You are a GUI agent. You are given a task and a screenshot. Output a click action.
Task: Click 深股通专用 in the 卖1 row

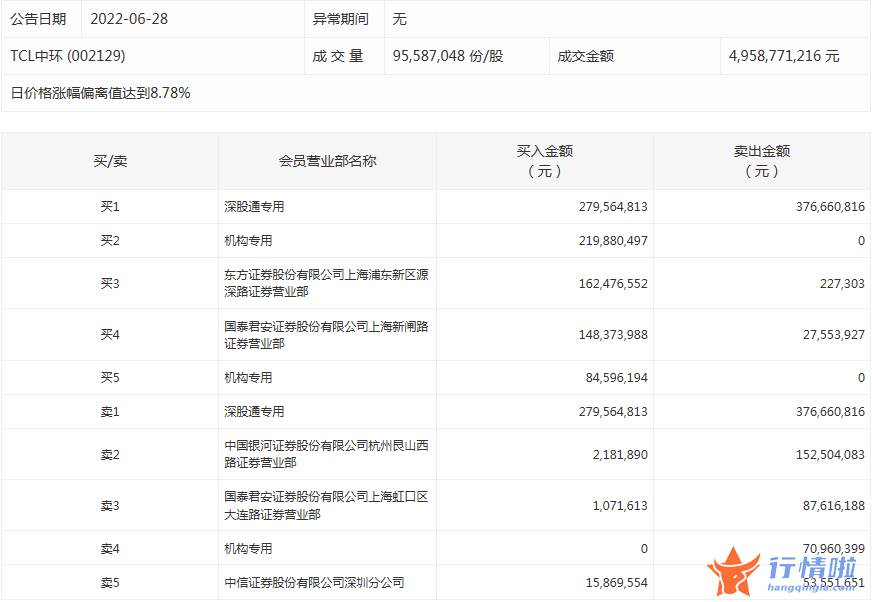(254, 411)
